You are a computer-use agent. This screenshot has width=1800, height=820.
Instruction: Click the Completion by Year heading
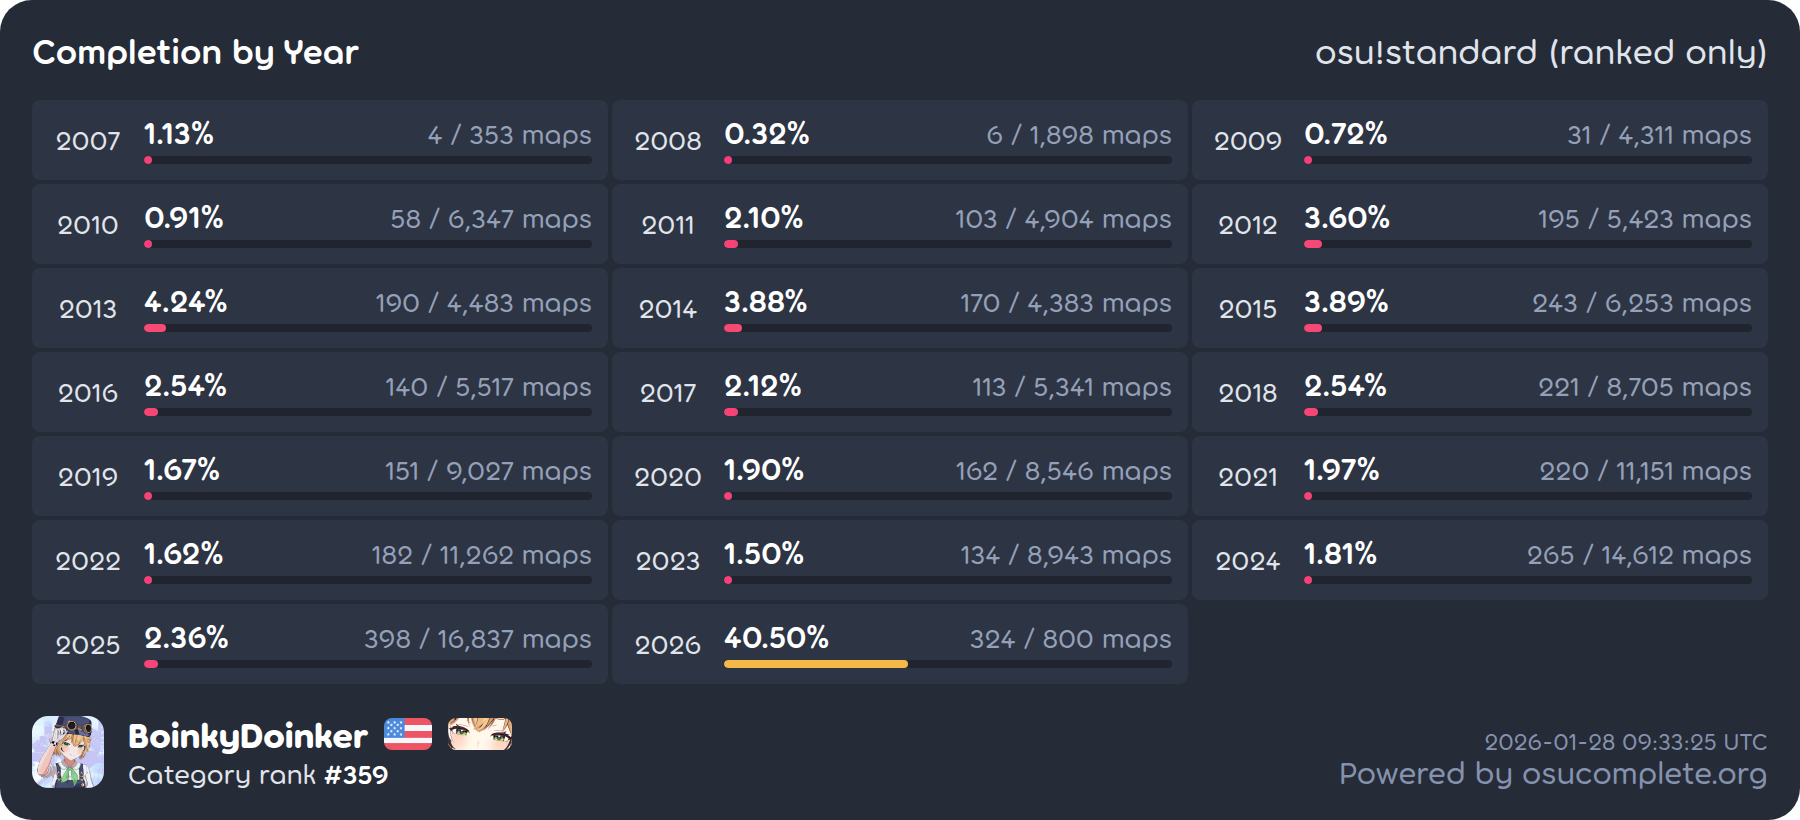pyautogui.click(x=196, y=52)
